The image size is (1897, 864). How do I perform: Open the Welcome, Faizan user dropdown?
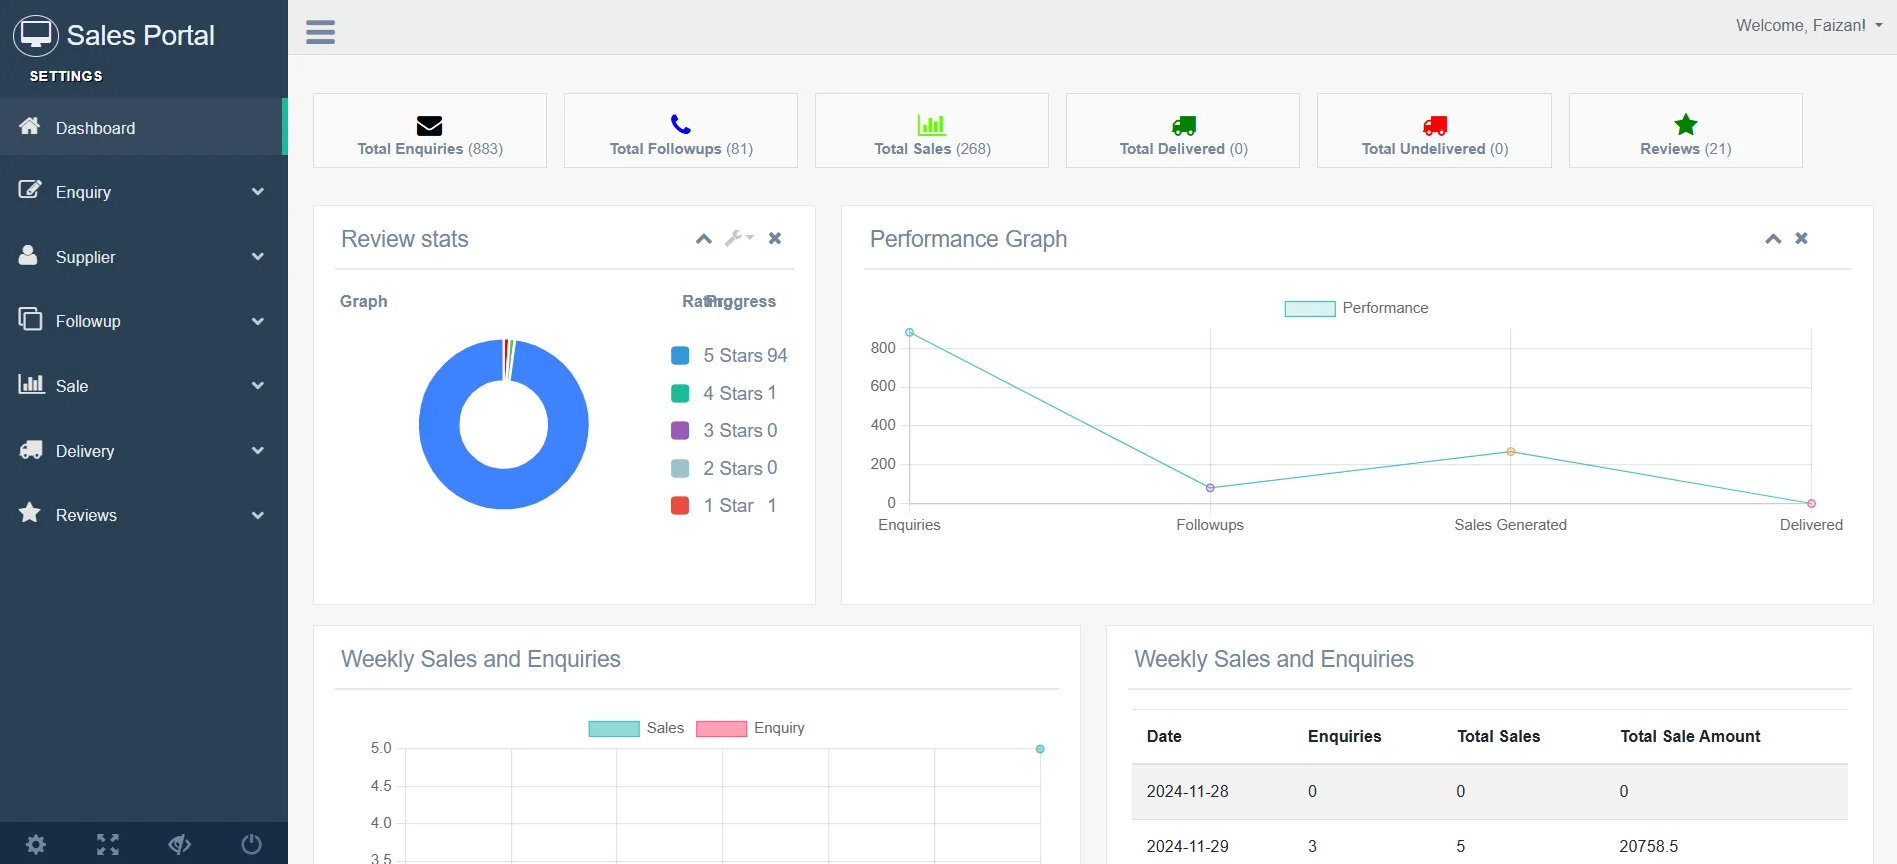(1808, 26)
